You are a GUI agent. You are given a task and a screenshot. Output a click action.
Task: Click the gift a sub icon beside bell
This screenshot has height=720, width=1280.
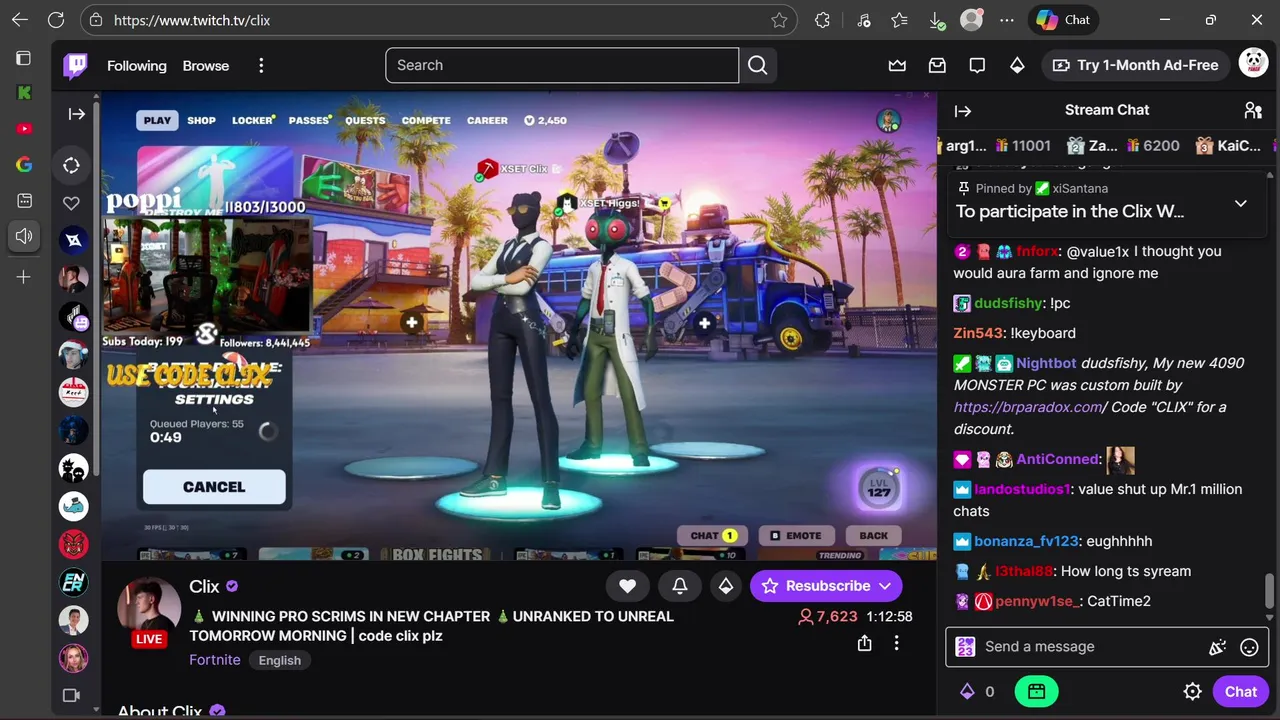(726, 586)
